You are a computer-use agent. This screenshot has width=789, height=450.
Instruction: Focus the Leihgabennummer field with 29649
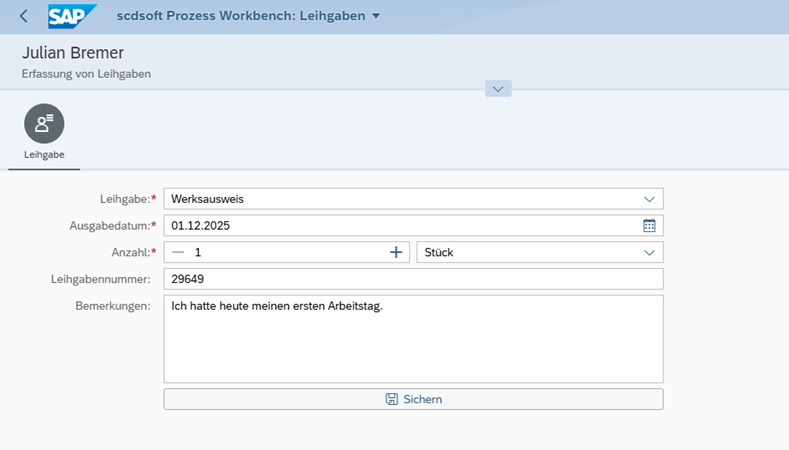[412, 279]
